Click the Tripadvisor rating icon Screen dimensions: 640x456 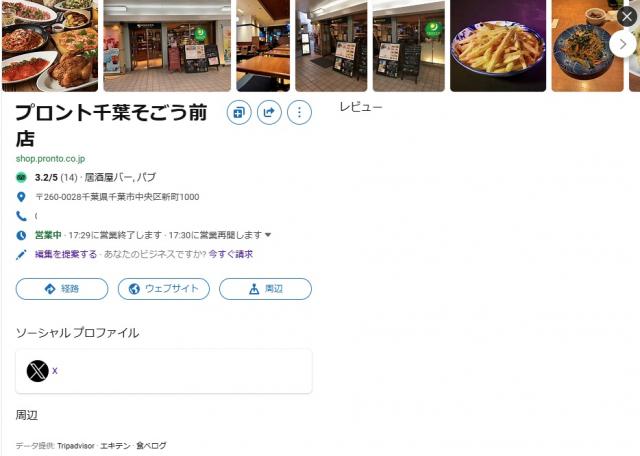21,177
